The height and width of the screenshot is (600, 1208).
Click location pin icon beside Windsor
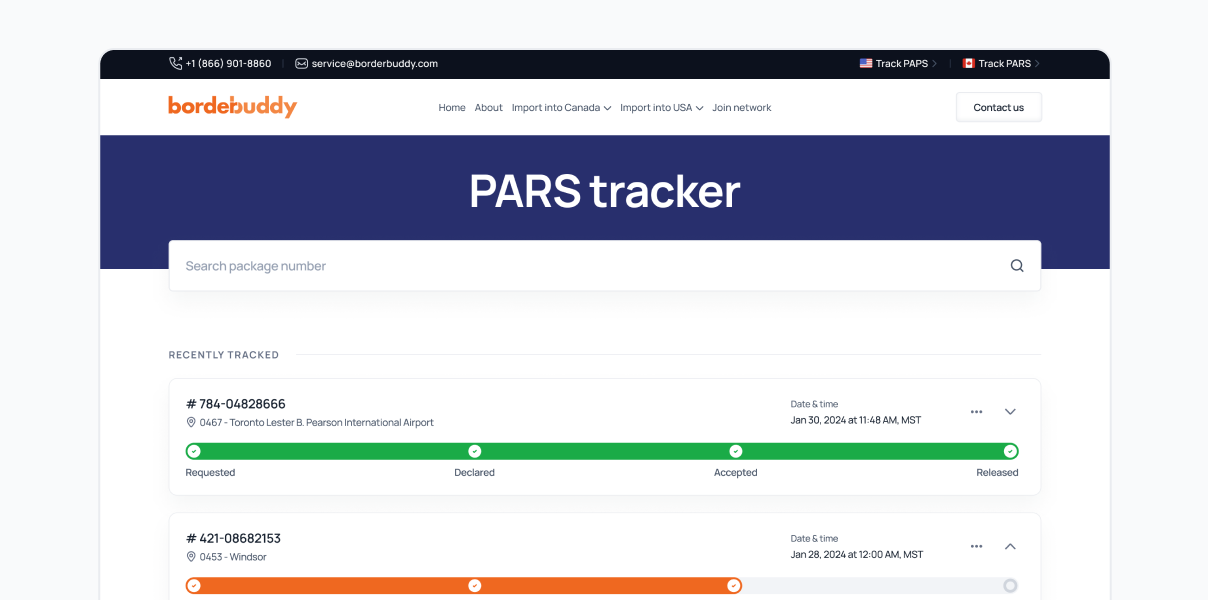(191, 556)
